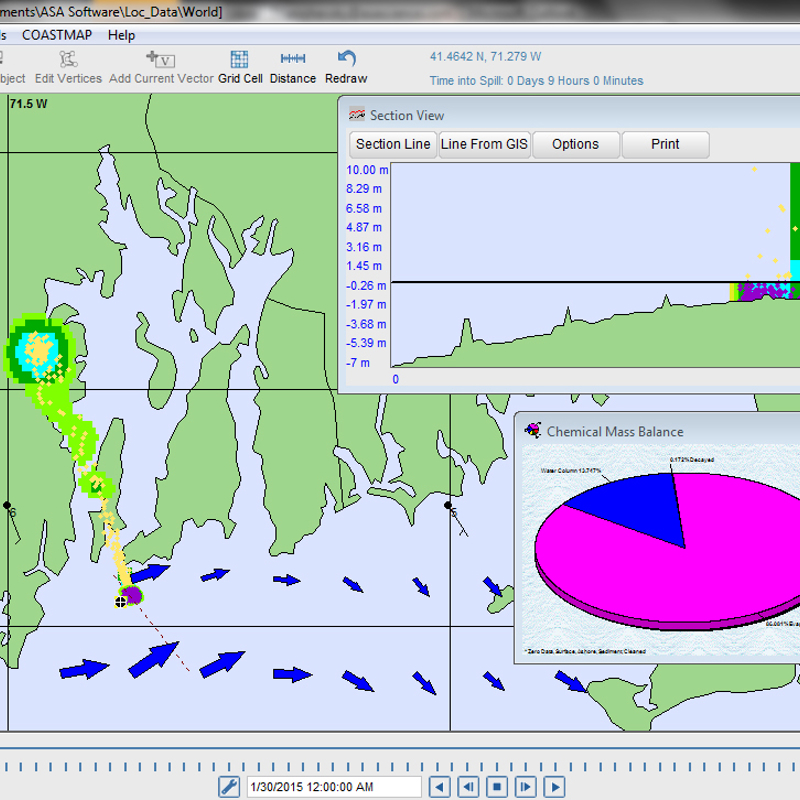This screenshot has width=800, height=800.
Task: Open time settings with the wrench icon
Action: click(228, 787)
